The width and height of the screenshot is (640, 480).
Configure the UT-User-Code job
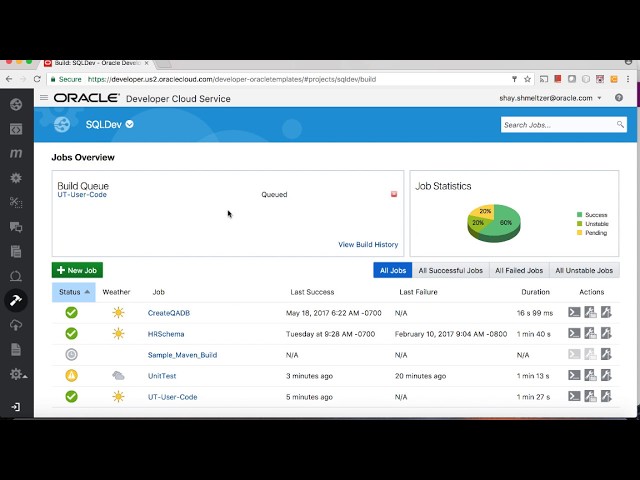point(590,396)
